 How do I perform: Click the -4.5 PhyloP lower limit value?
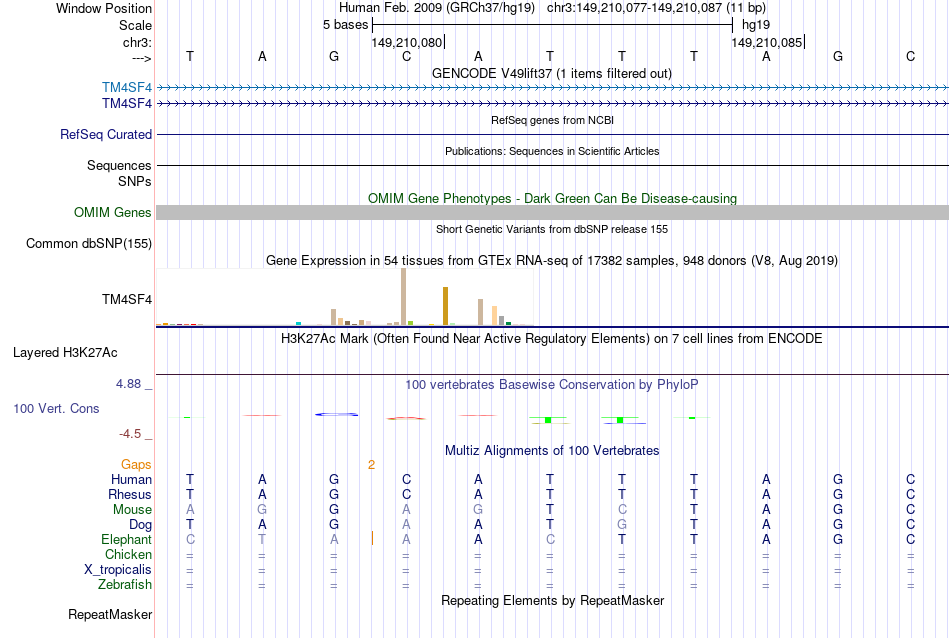(x=130, y=434)
